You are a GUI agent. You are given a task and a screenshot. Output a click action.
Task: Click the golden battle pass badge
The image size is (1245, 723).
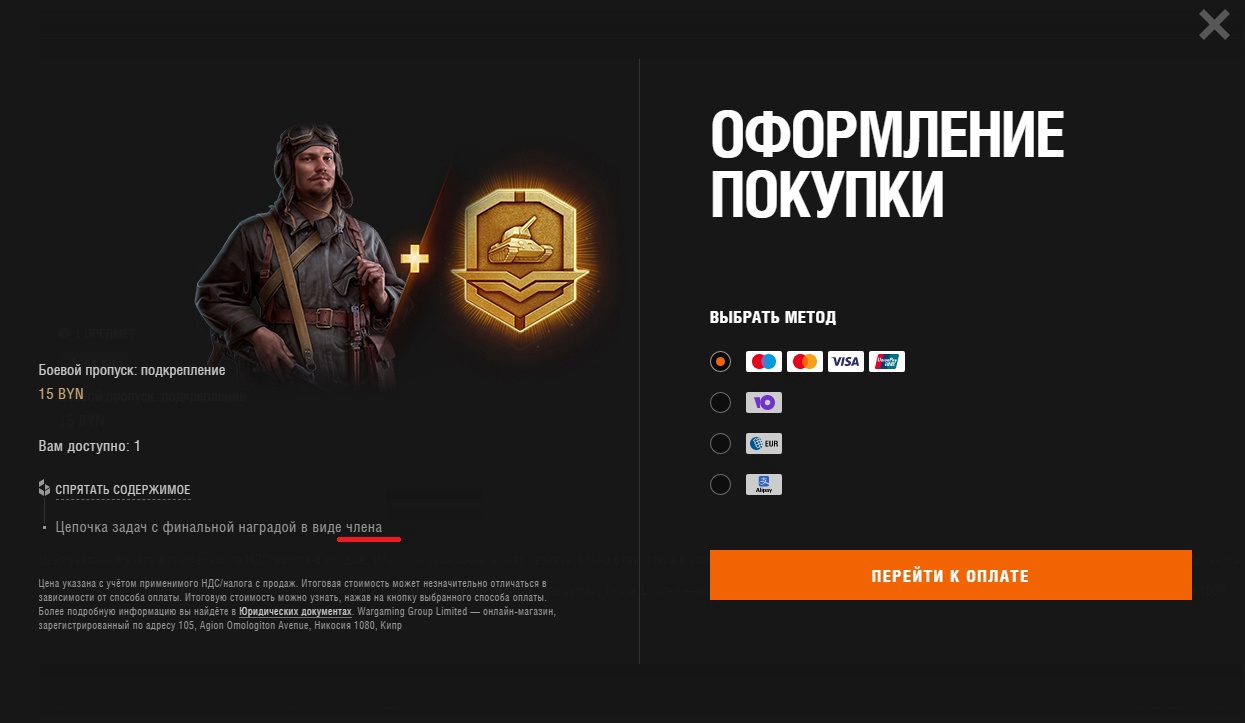(x=513, y=260)
